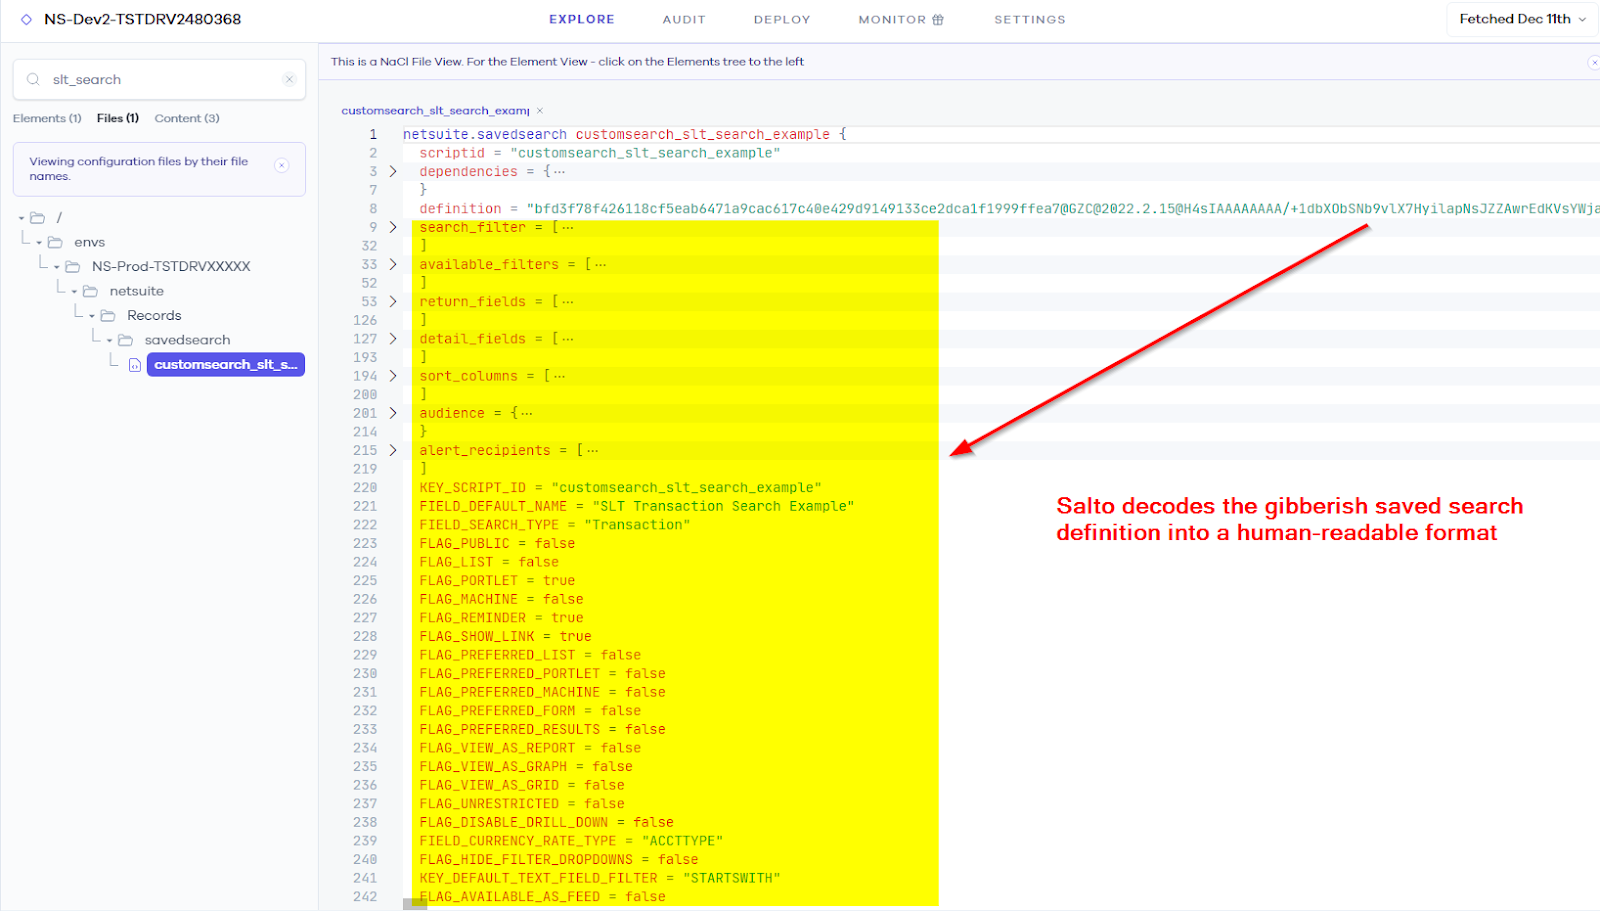Collapse the Records folder
This screenshot has width=1600, height=911.
(x=90, y=314)
